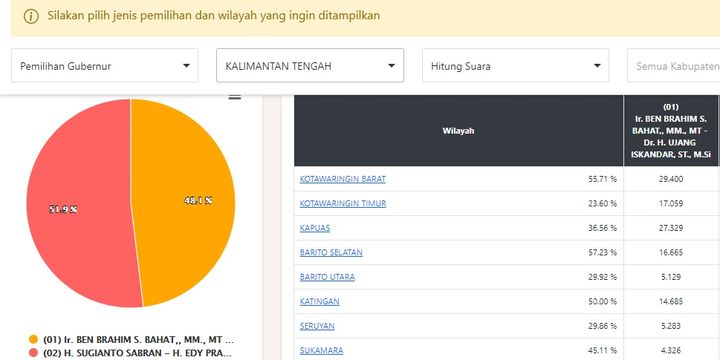Click the Wilayah column header
This screenshot has height=360, width=720.
[x=458, y=131]
